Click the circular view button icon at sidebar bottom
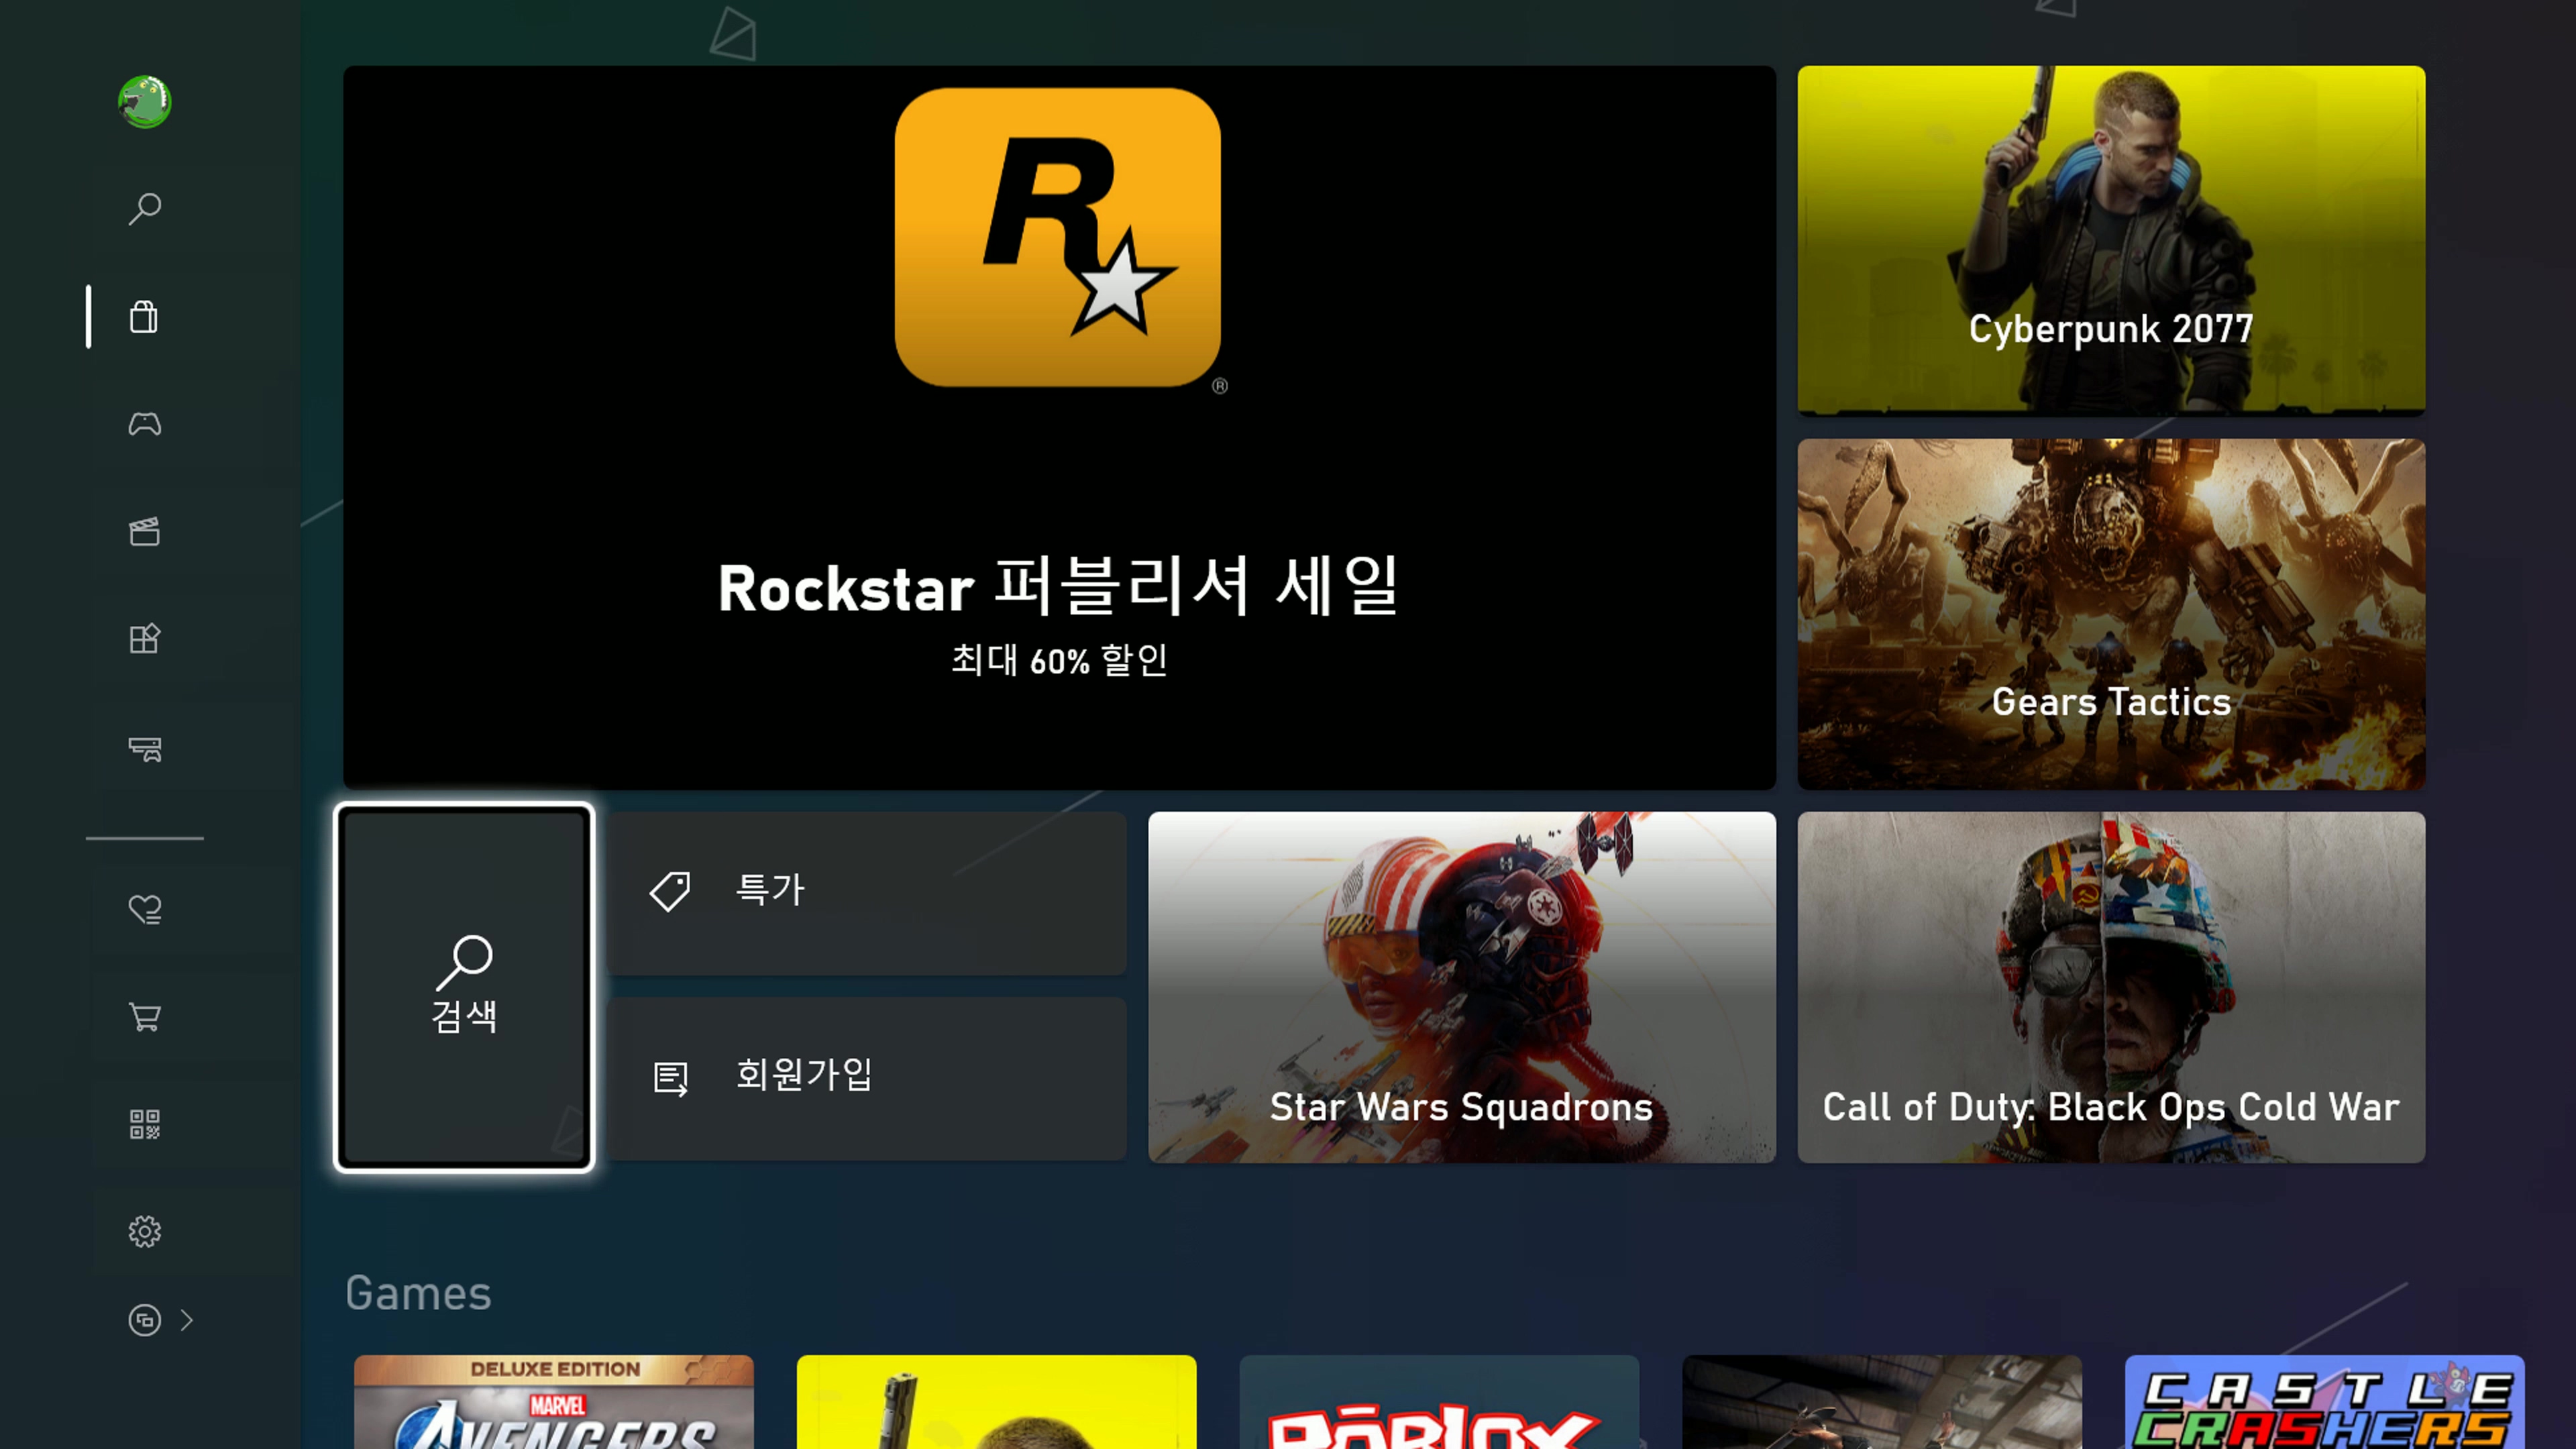 [145, 1320]
